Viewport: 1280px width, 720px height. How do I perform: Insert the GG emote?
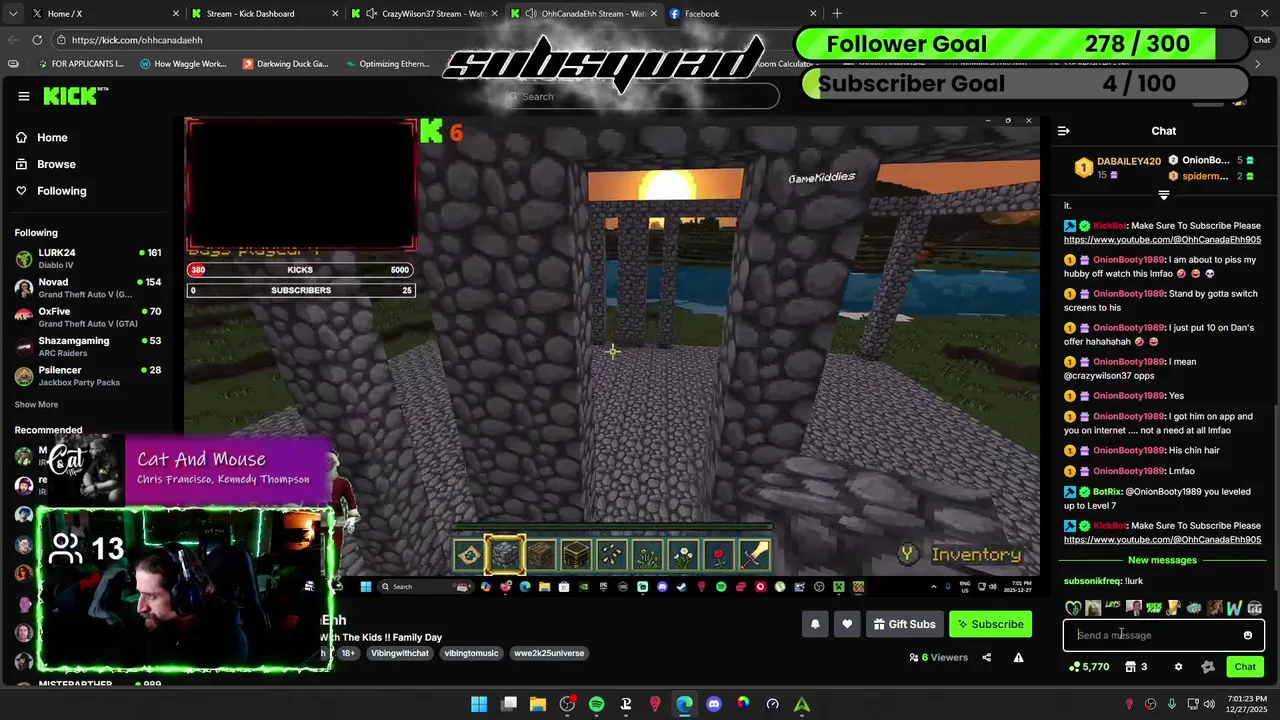(x=1254, y=607)
